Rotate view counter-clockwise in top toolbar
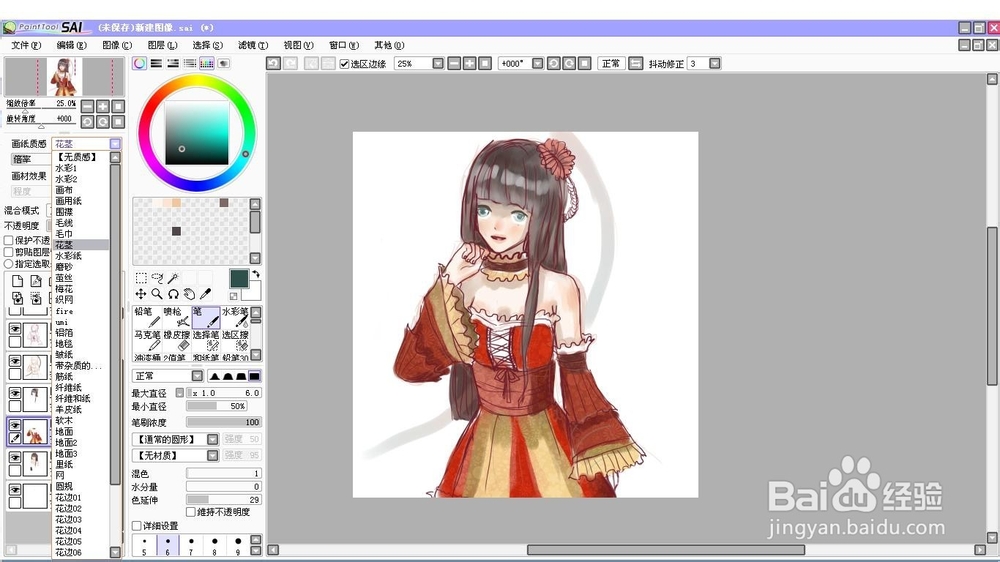Viewport: 1000px width, 562px height. (554, 63)
